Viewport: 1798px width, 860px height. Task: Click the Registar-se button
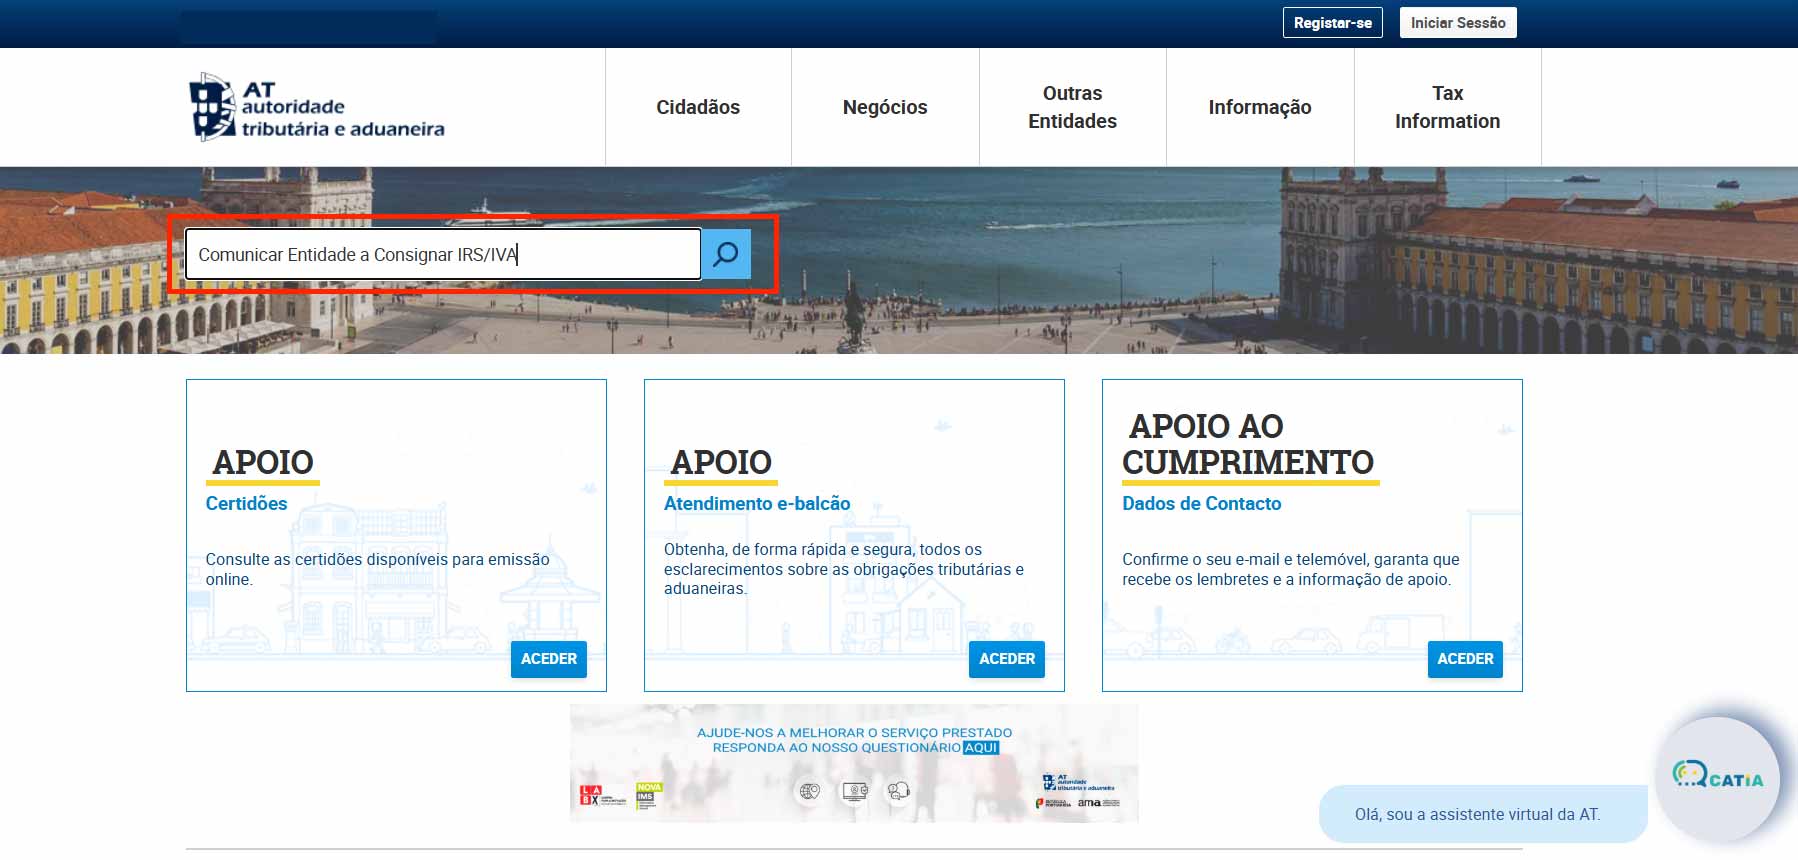pyautogui.click(x=1332, y=23)
